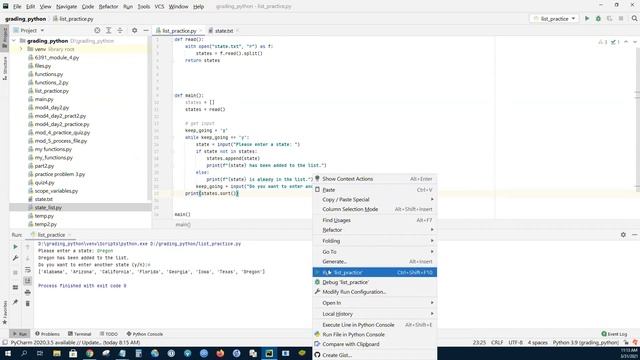The height and width of the screenshot is (360, 640).
Task: Select Paste in context menu
Action: point(375,190)
